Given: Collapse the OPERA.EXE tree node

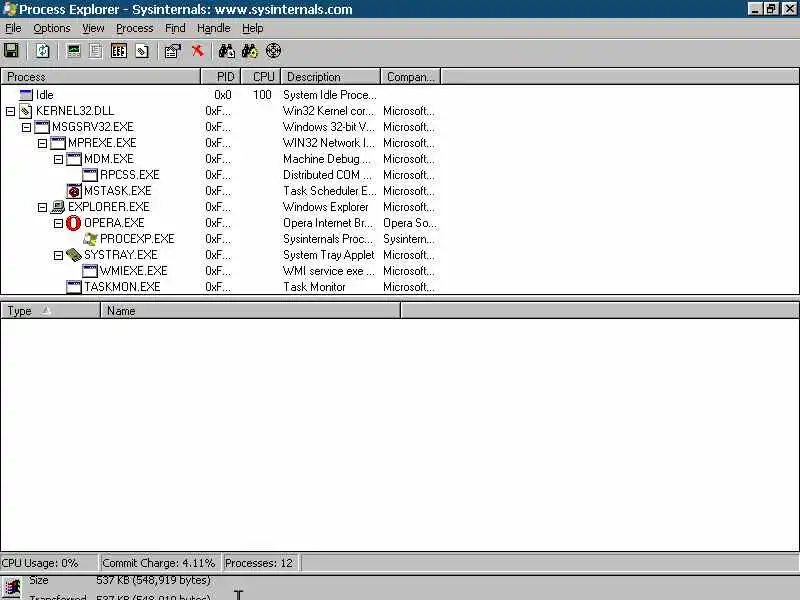Looking at the screenshot, I should tap(58, 223).
